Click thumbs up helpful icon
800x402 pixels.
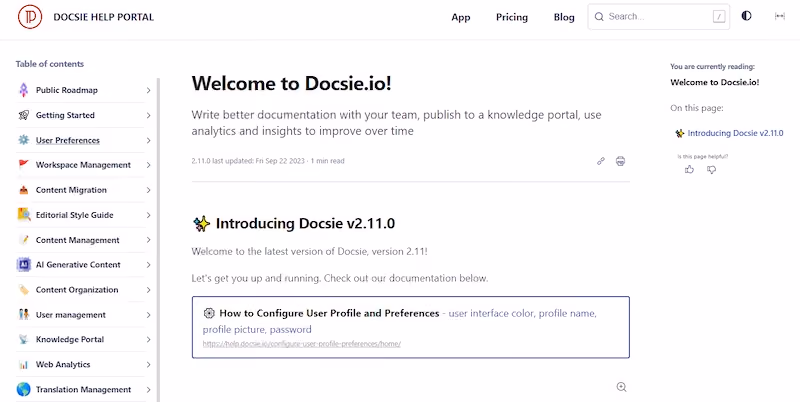coord(690,170)
